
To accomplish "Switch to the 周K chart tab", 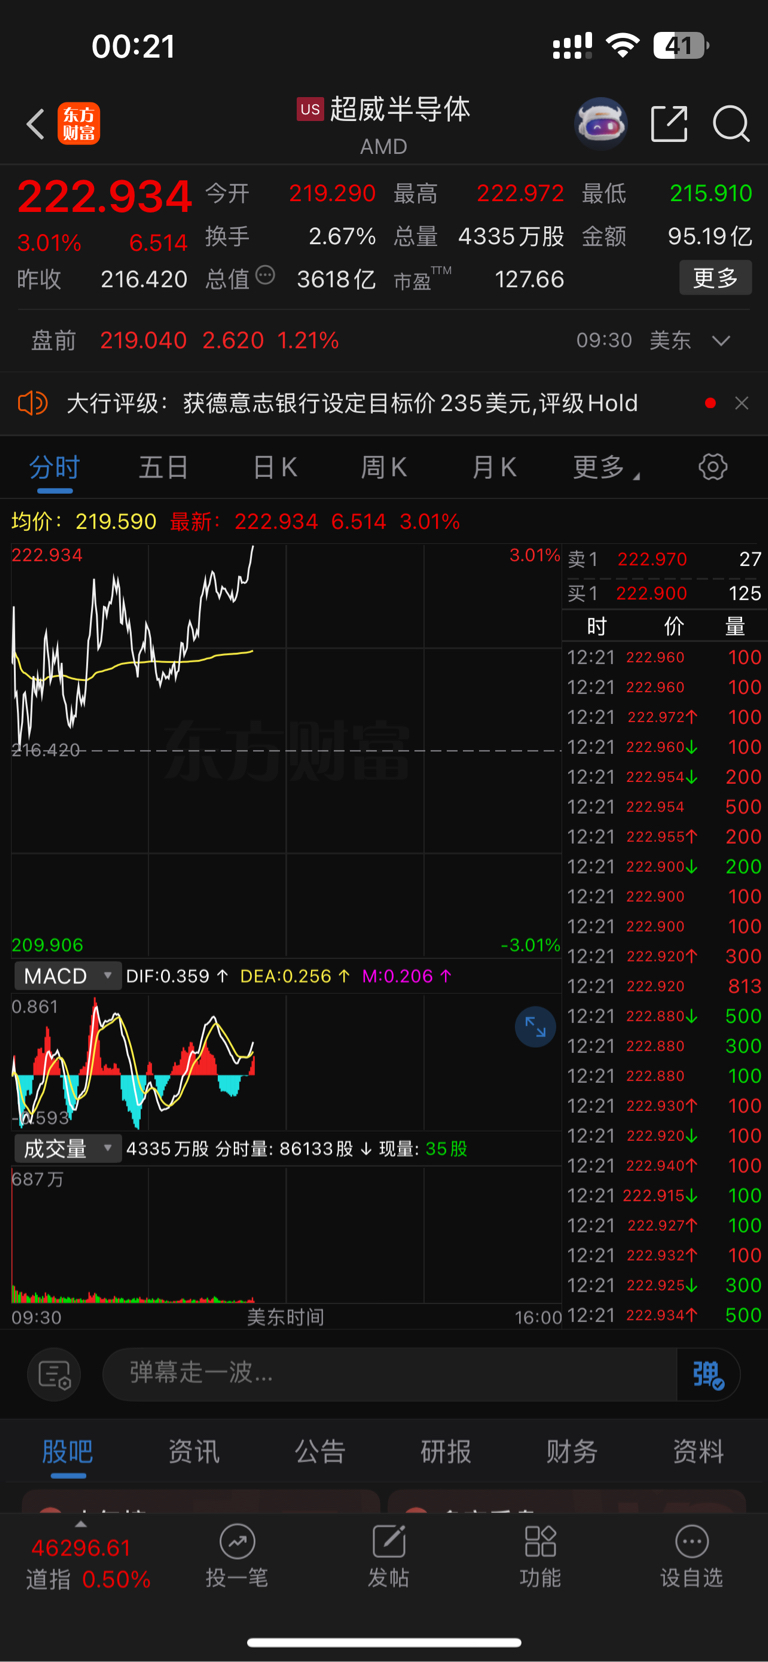I will (383, 467).
